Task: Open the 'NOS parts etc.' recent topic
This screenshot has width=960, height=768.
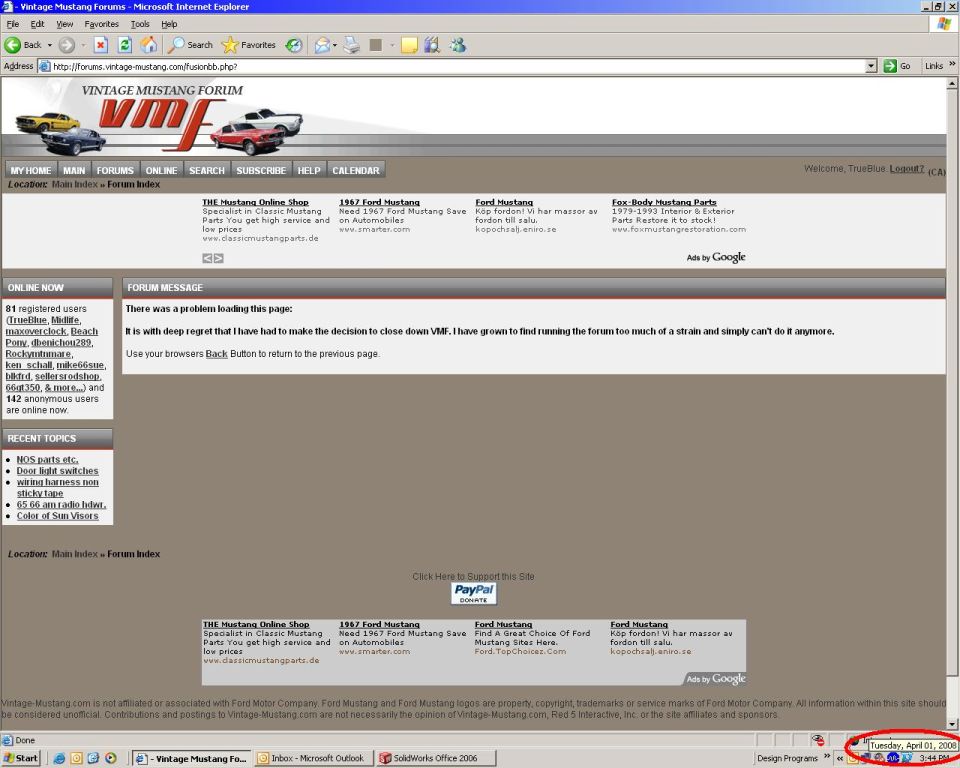Action: 47,459
